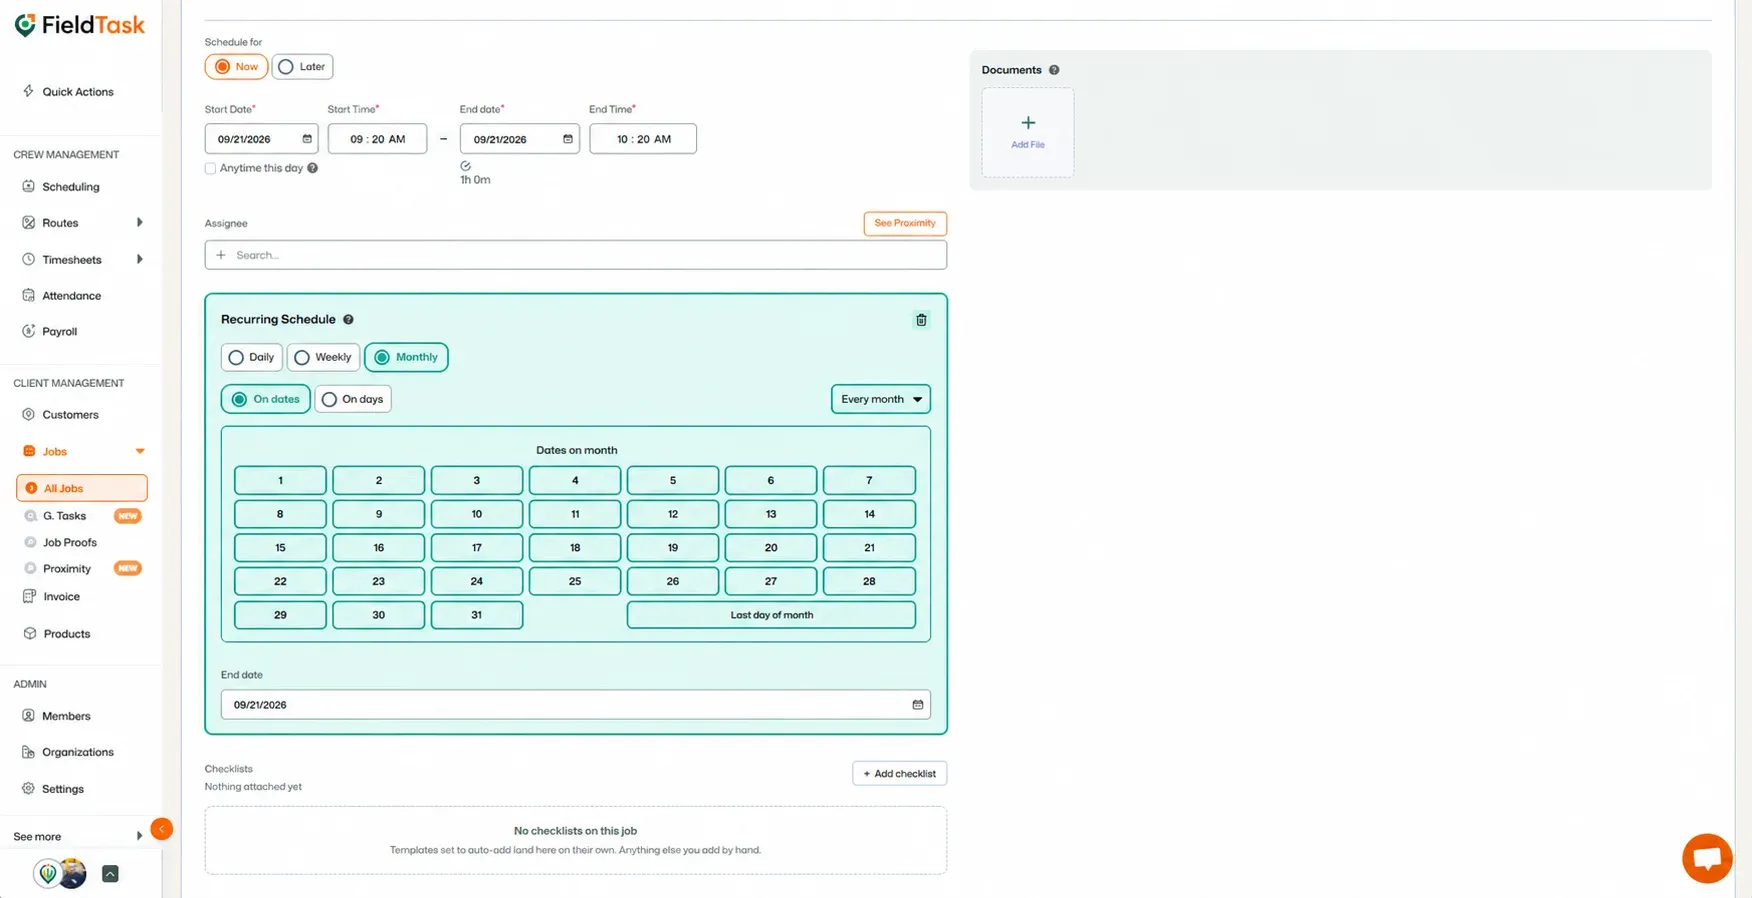Click the Proximity sidebar icon
The height and width of the screenshot is (898, 1752).
(30, 568)
